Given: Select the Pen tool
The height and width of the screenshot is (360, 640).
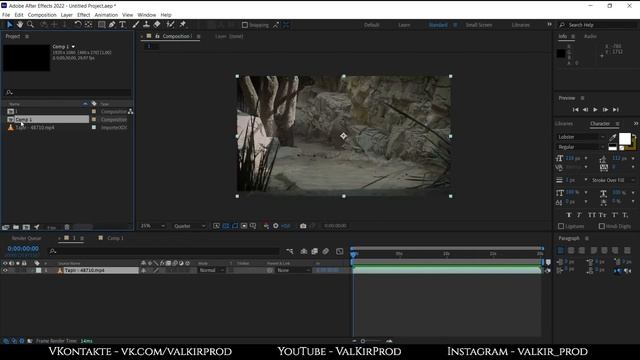Looking at the screenshot, I should (112, 25).
